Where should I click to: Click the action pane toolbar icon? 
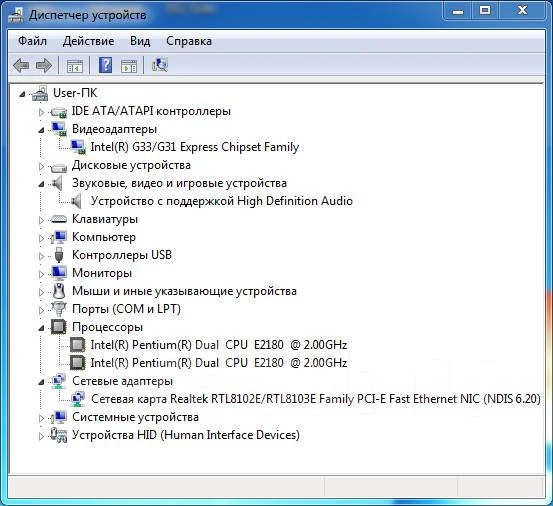point(129,66)
